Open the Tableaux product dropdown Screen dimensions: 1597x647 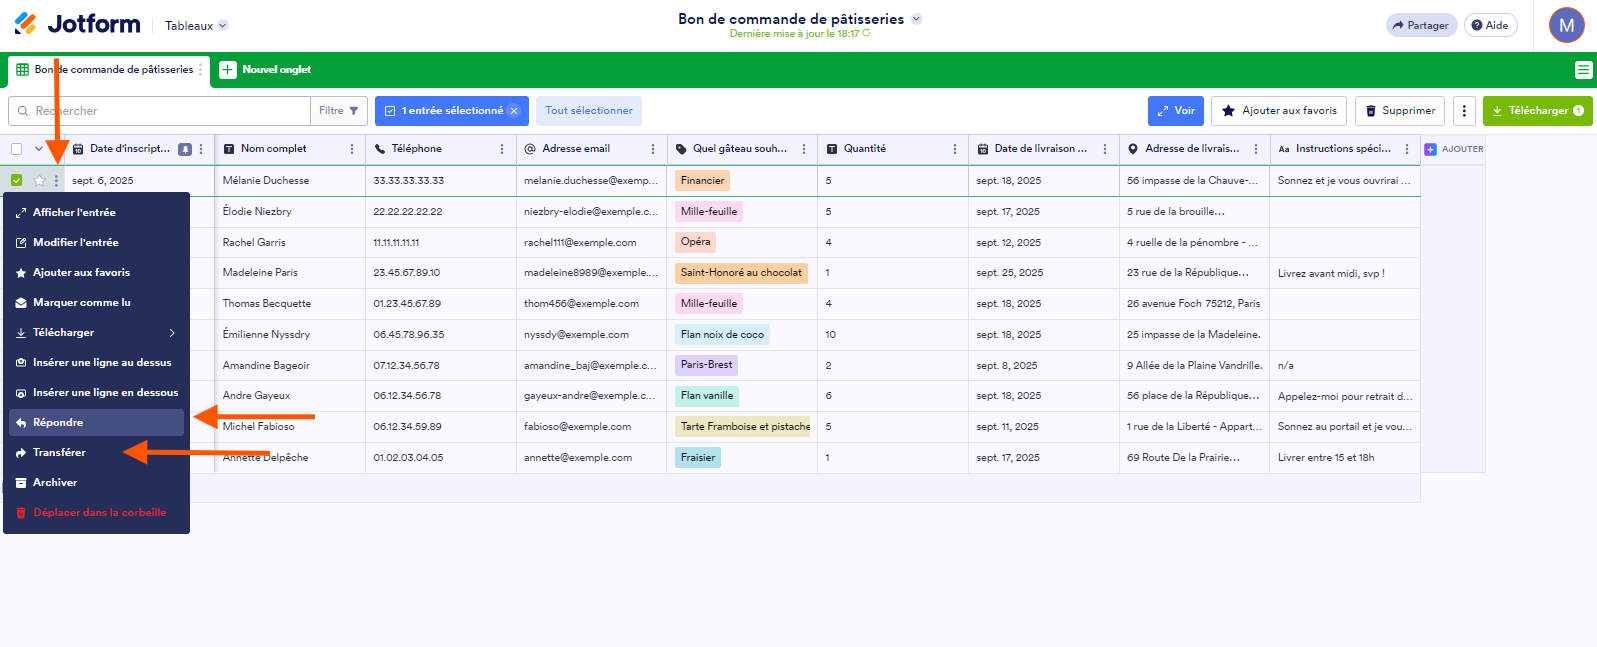(196, 26)
